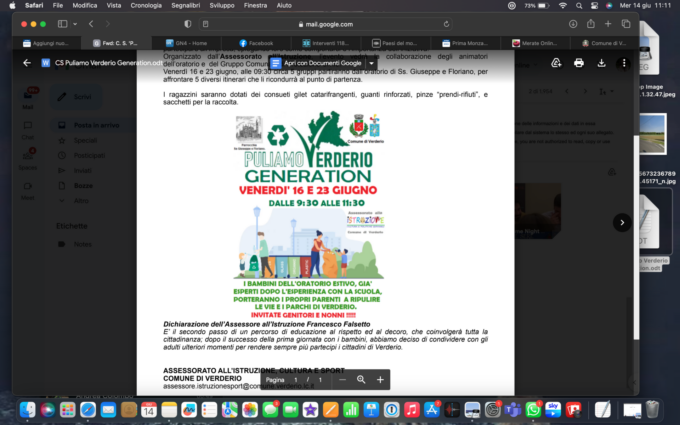
Task: Open a new Safari tab
Action: click(608, 24)
